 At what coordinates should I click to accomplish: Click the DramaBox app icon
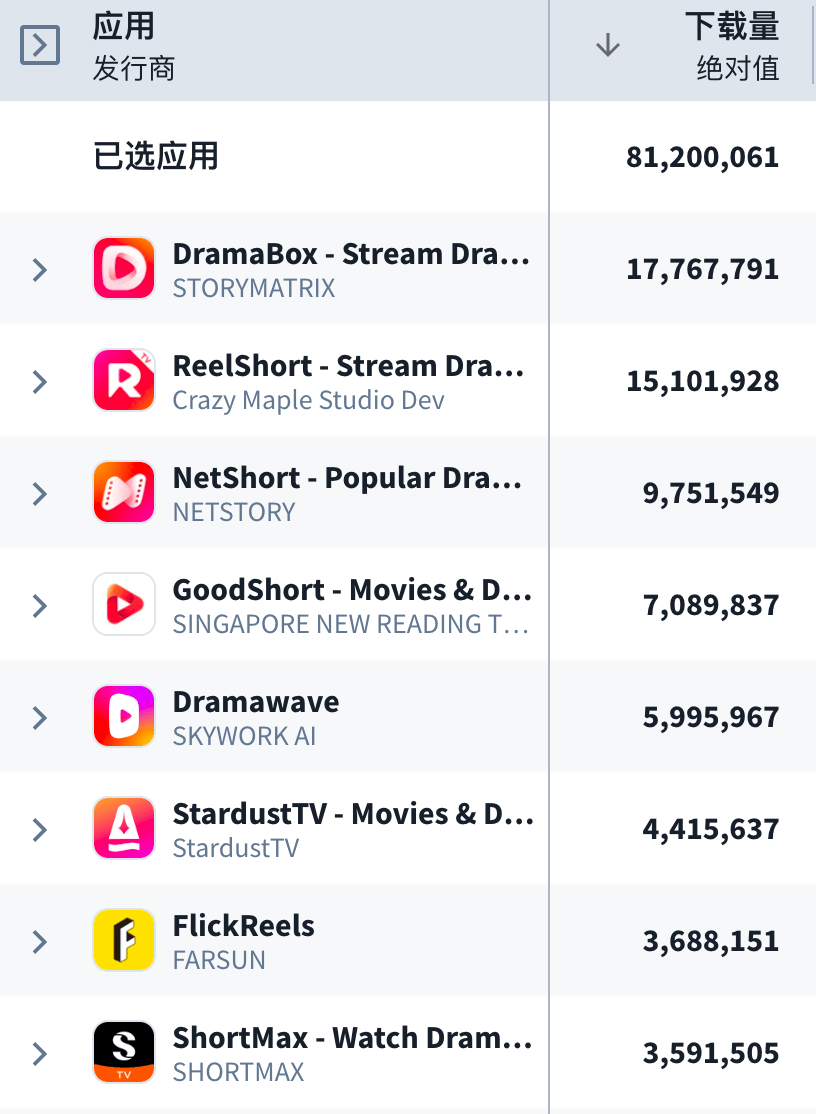coord(124,268)
